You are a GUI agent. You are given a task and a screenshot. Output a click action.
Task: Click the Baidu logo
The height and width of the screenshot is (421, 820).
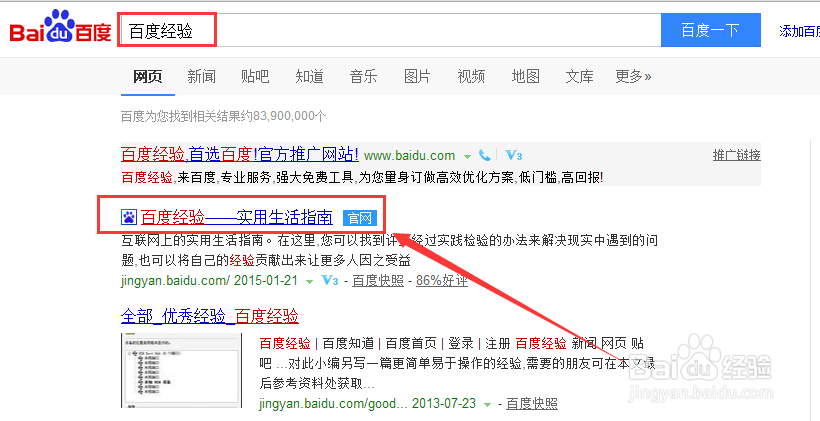[x=61, y=27]
